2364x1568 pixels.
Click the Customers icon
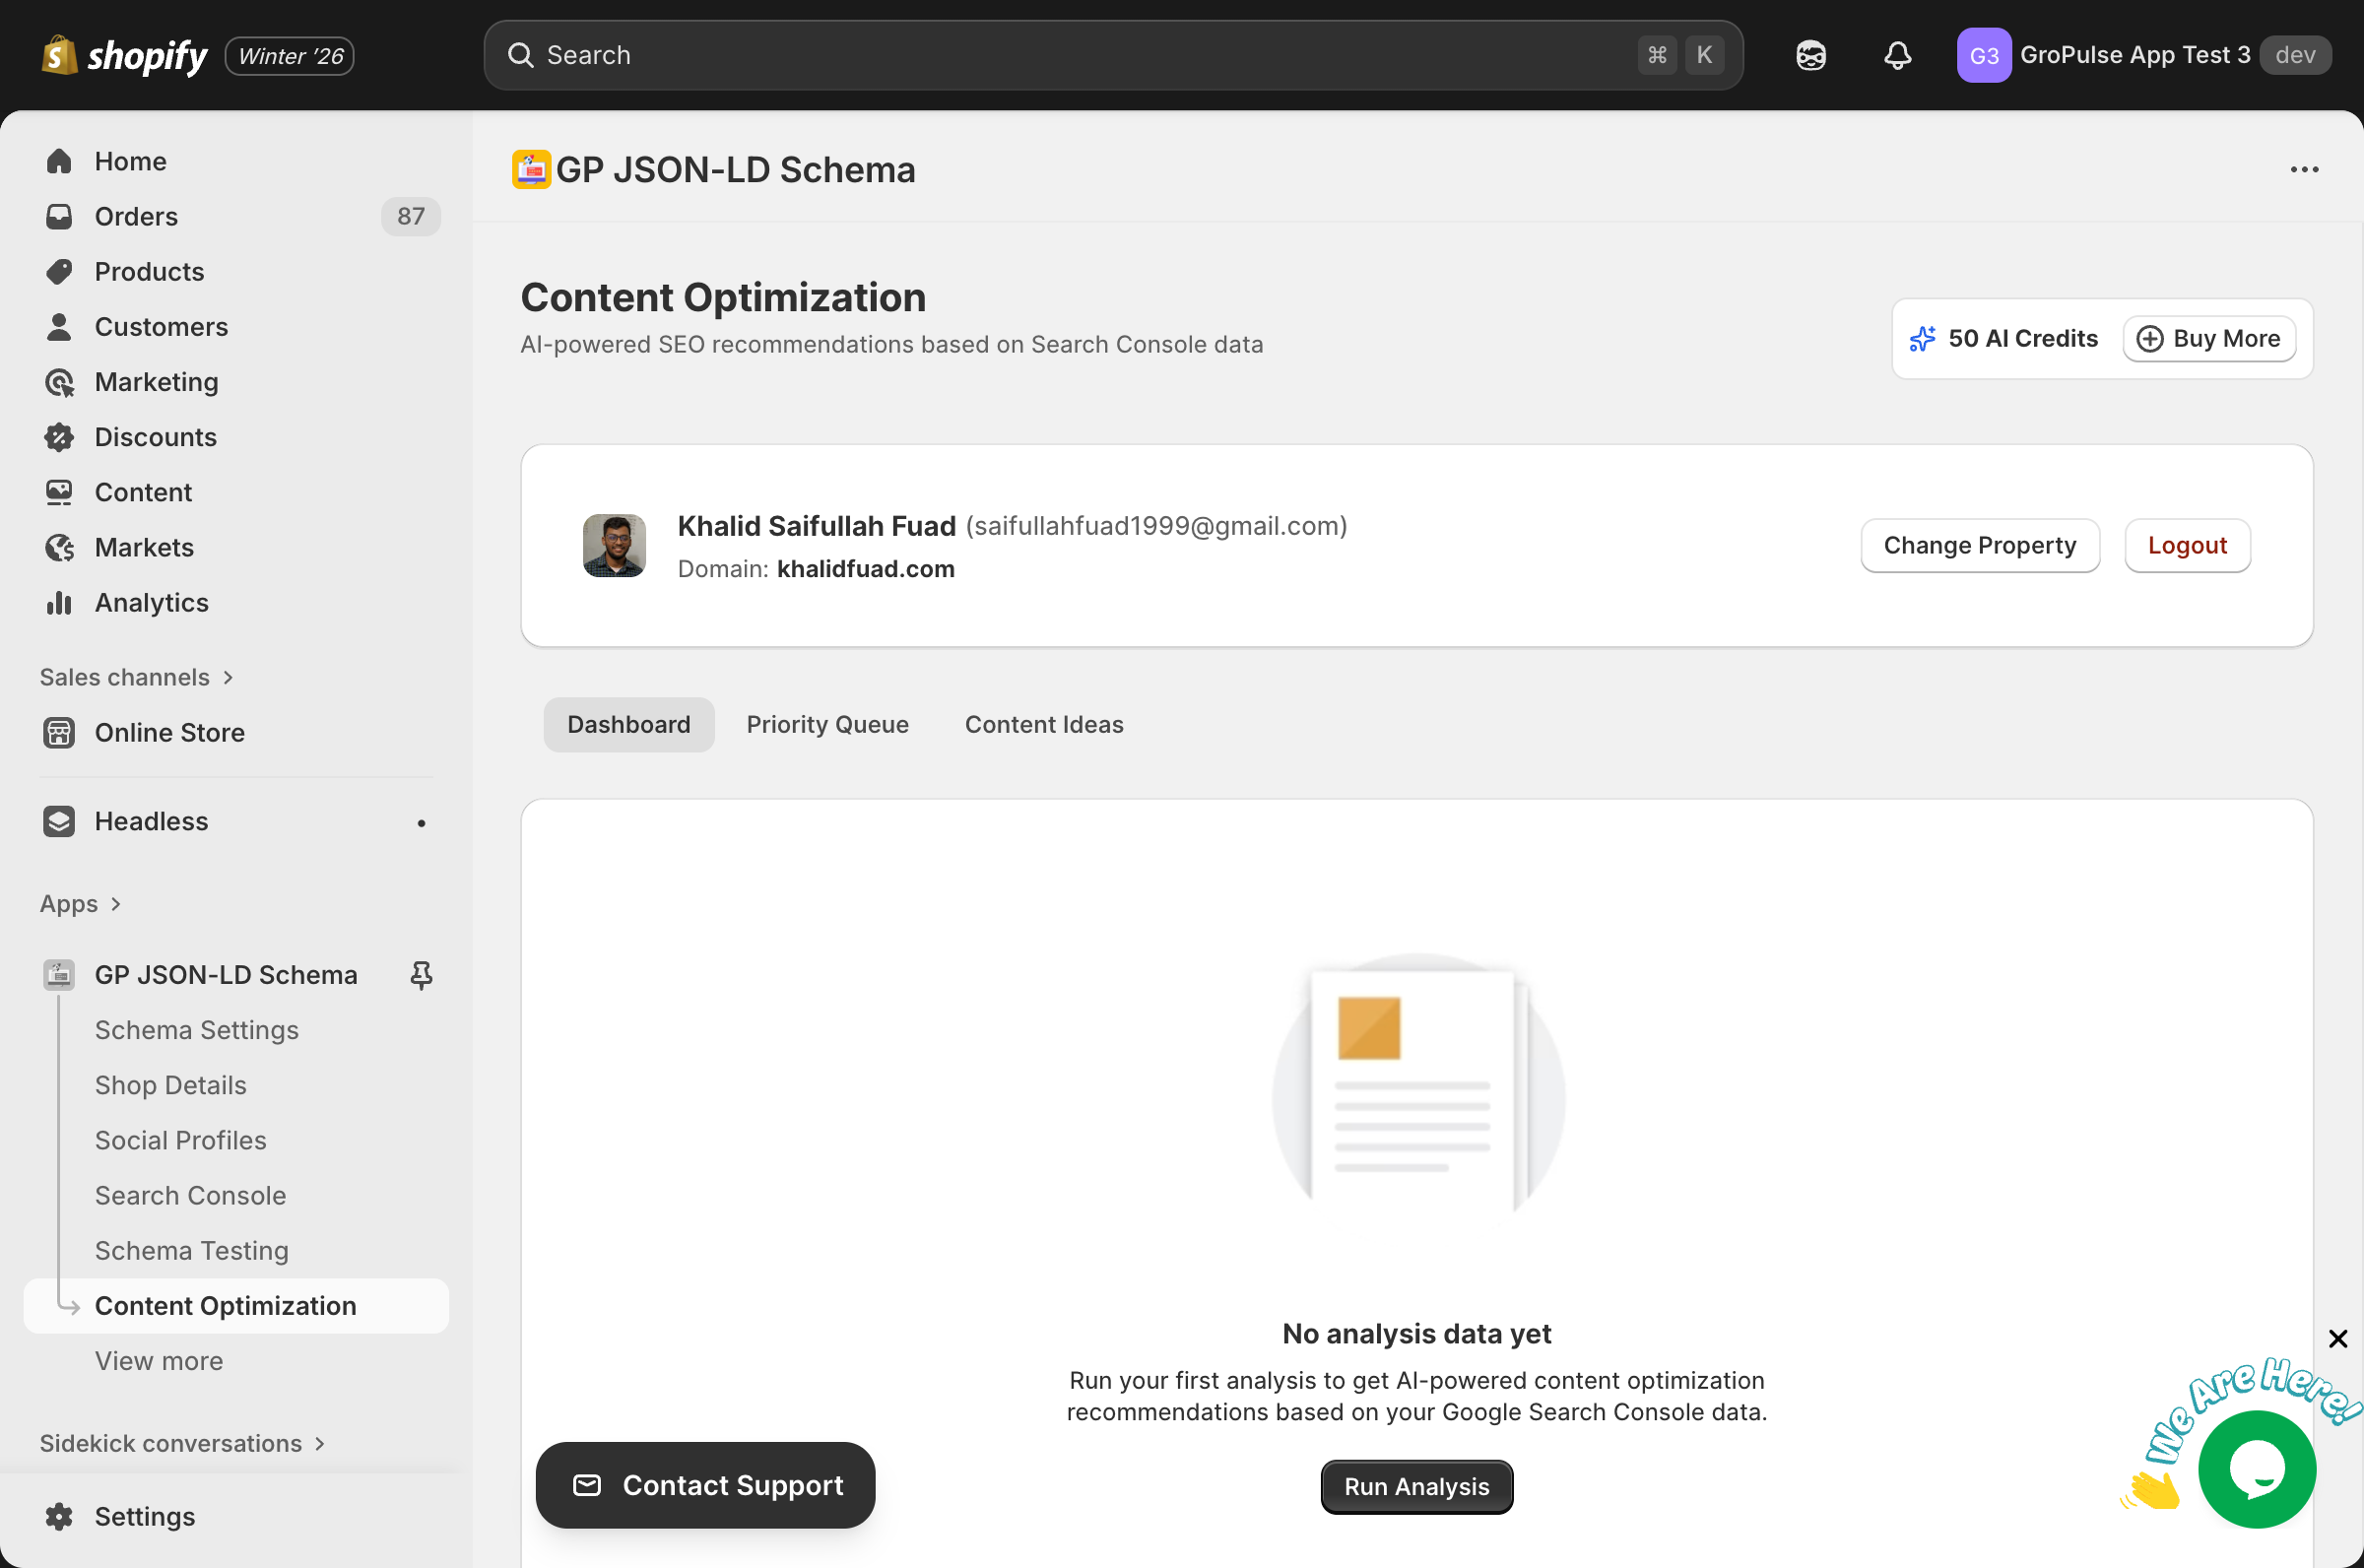(x=60, y=326)
